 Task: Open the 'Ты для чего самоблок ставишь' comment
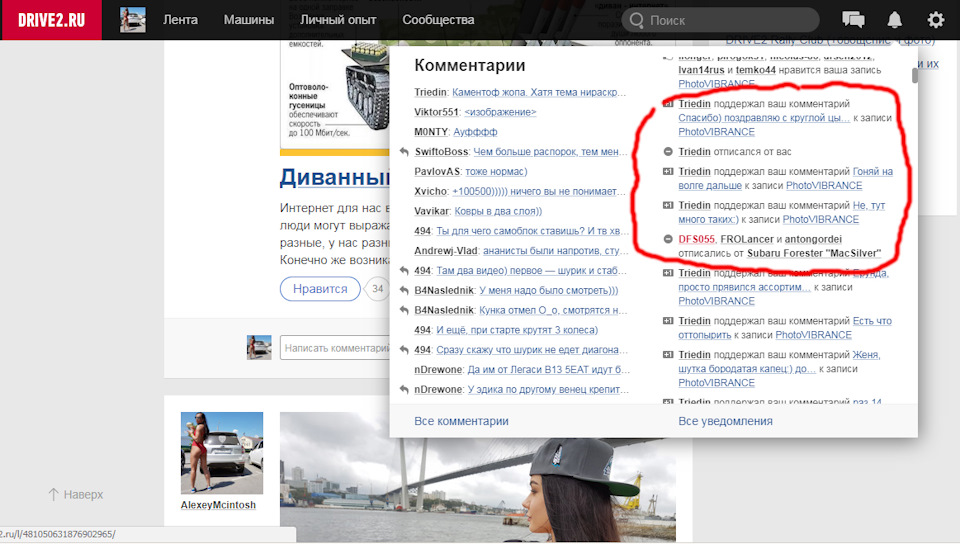531,231
